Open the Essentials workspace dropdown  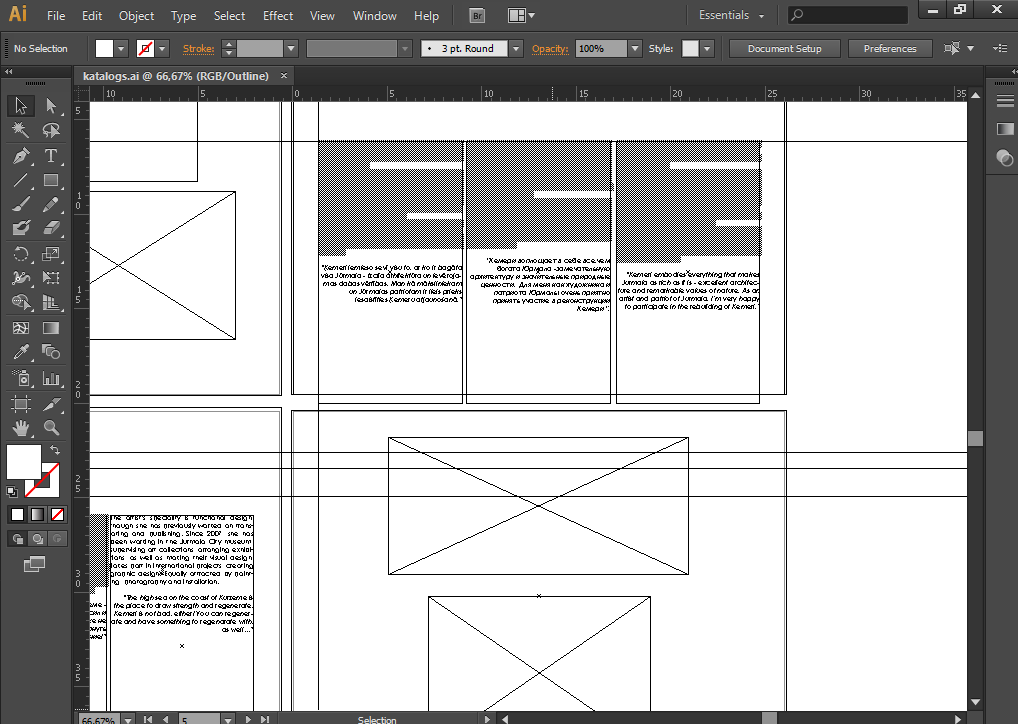click(731, 16)
